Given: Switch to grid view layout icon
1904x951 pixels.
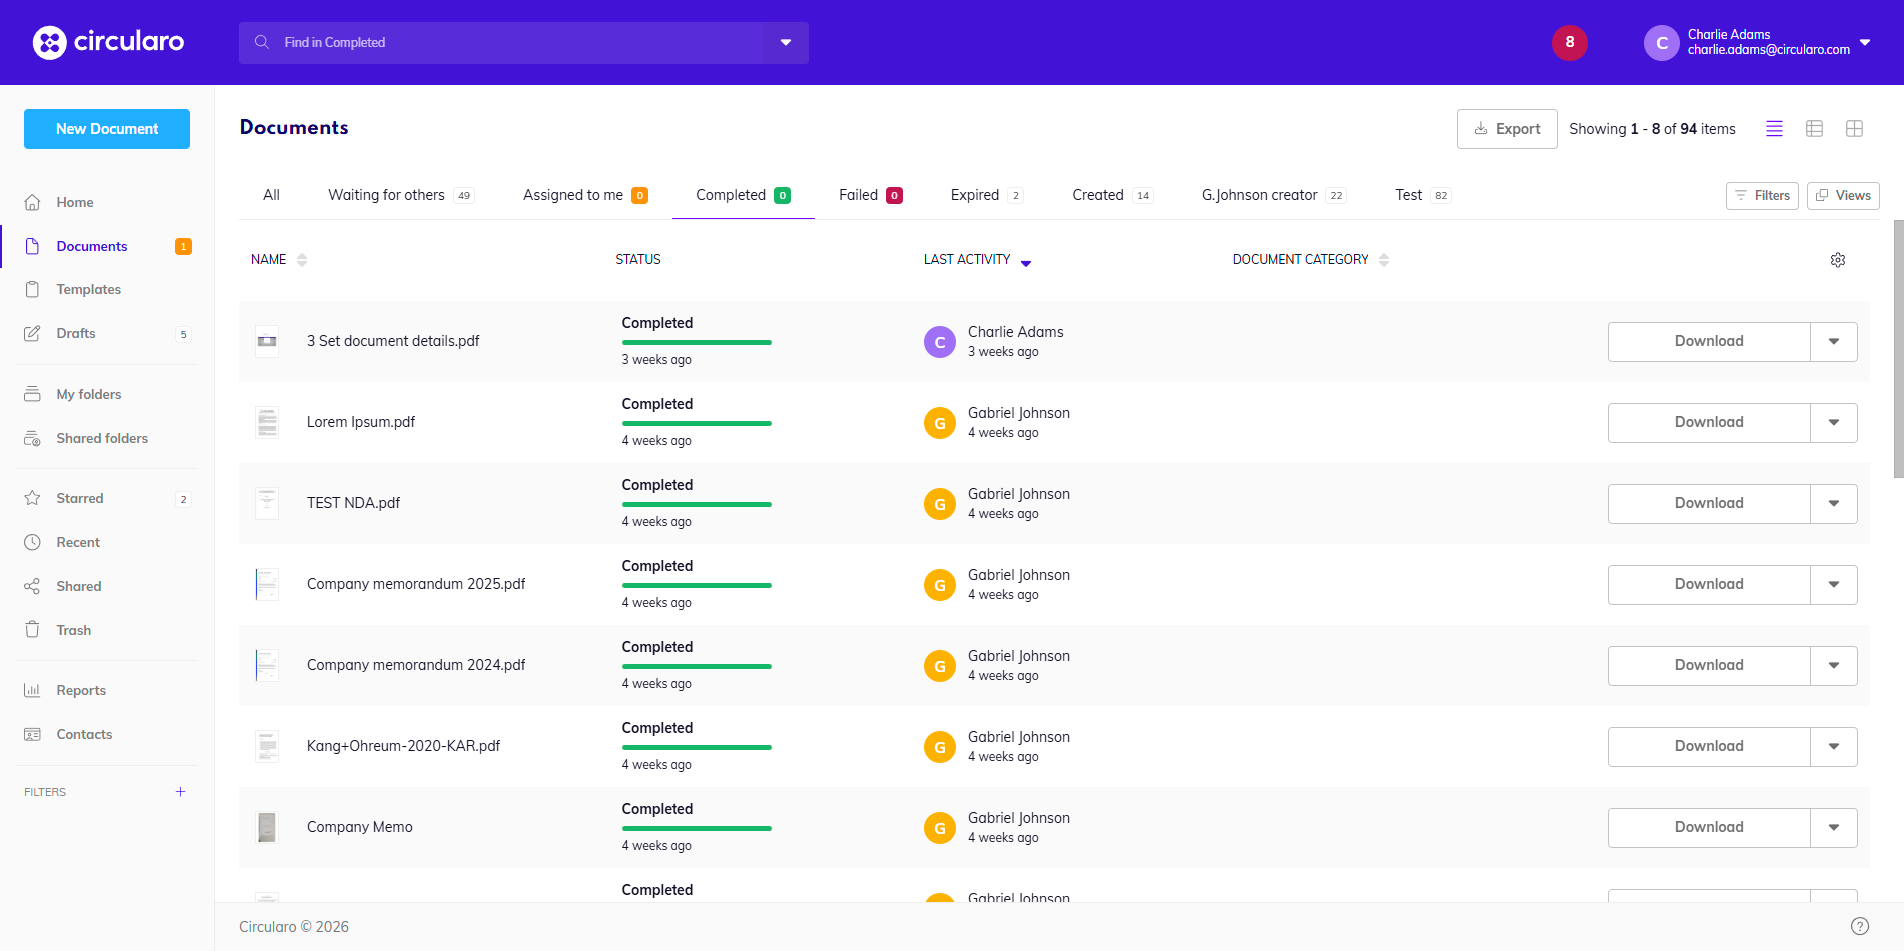Looking at the screenshot, I should pos(1854,129).
